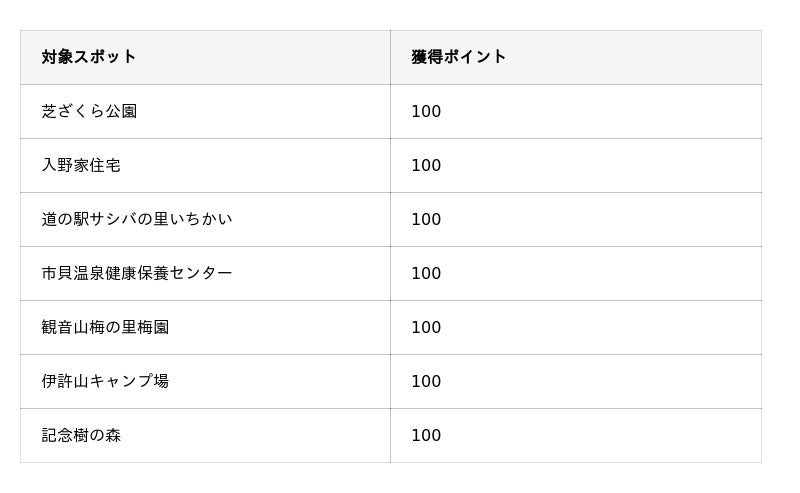Image resolution: width=800 pixels, height=493 pixels.
Task: Click the word ポイント in the header
Action: click(x=474, y=57)
